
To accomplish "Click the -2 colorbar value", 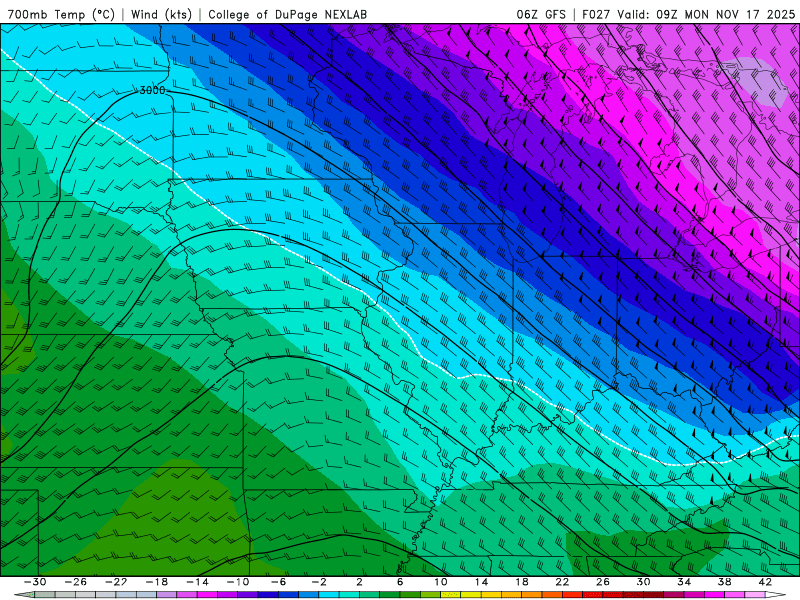I will click(x=319, y=582).
